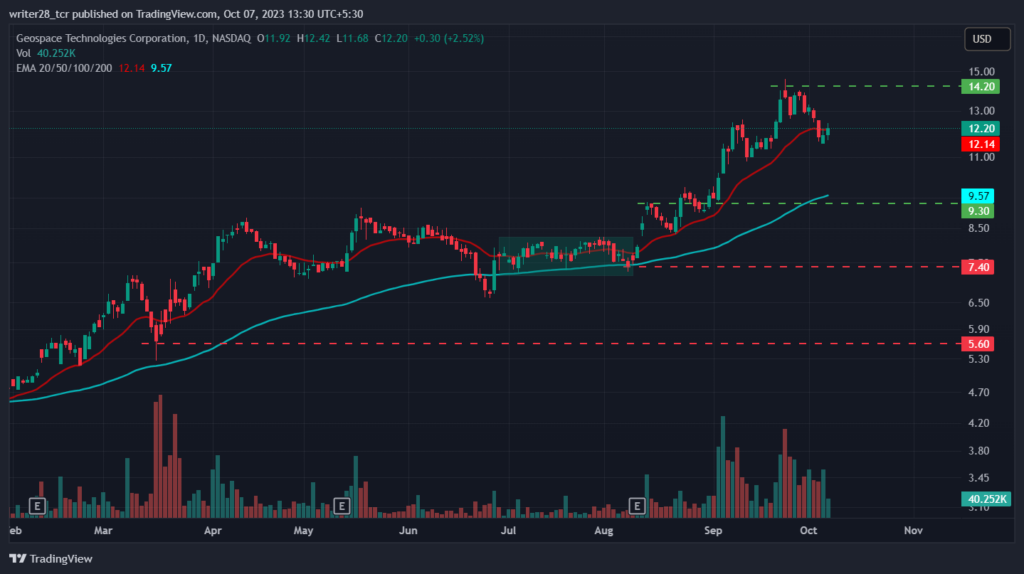This screenshot has width=1024, height=574.
Task: Open the USD currency selector
Action: [987, 39]
